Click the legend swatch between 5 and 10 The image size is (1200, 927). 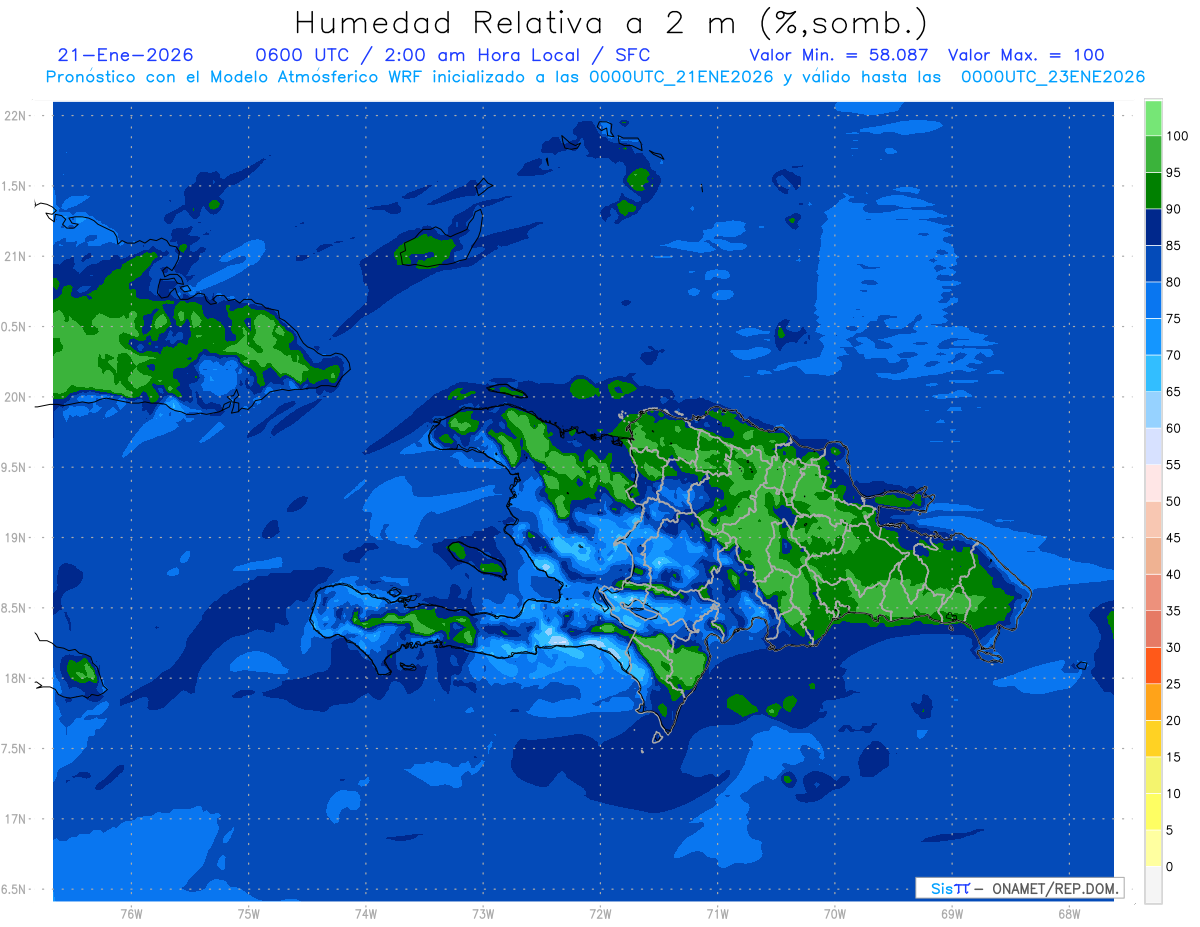pos(1153,811)
